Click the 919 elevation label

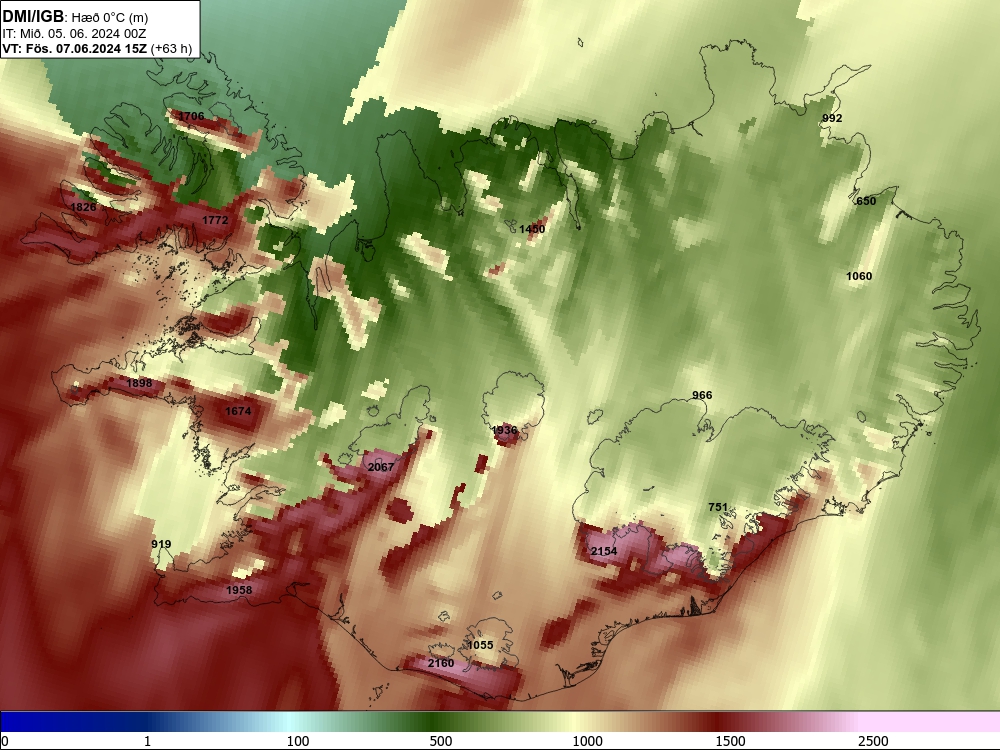point(161,544)
